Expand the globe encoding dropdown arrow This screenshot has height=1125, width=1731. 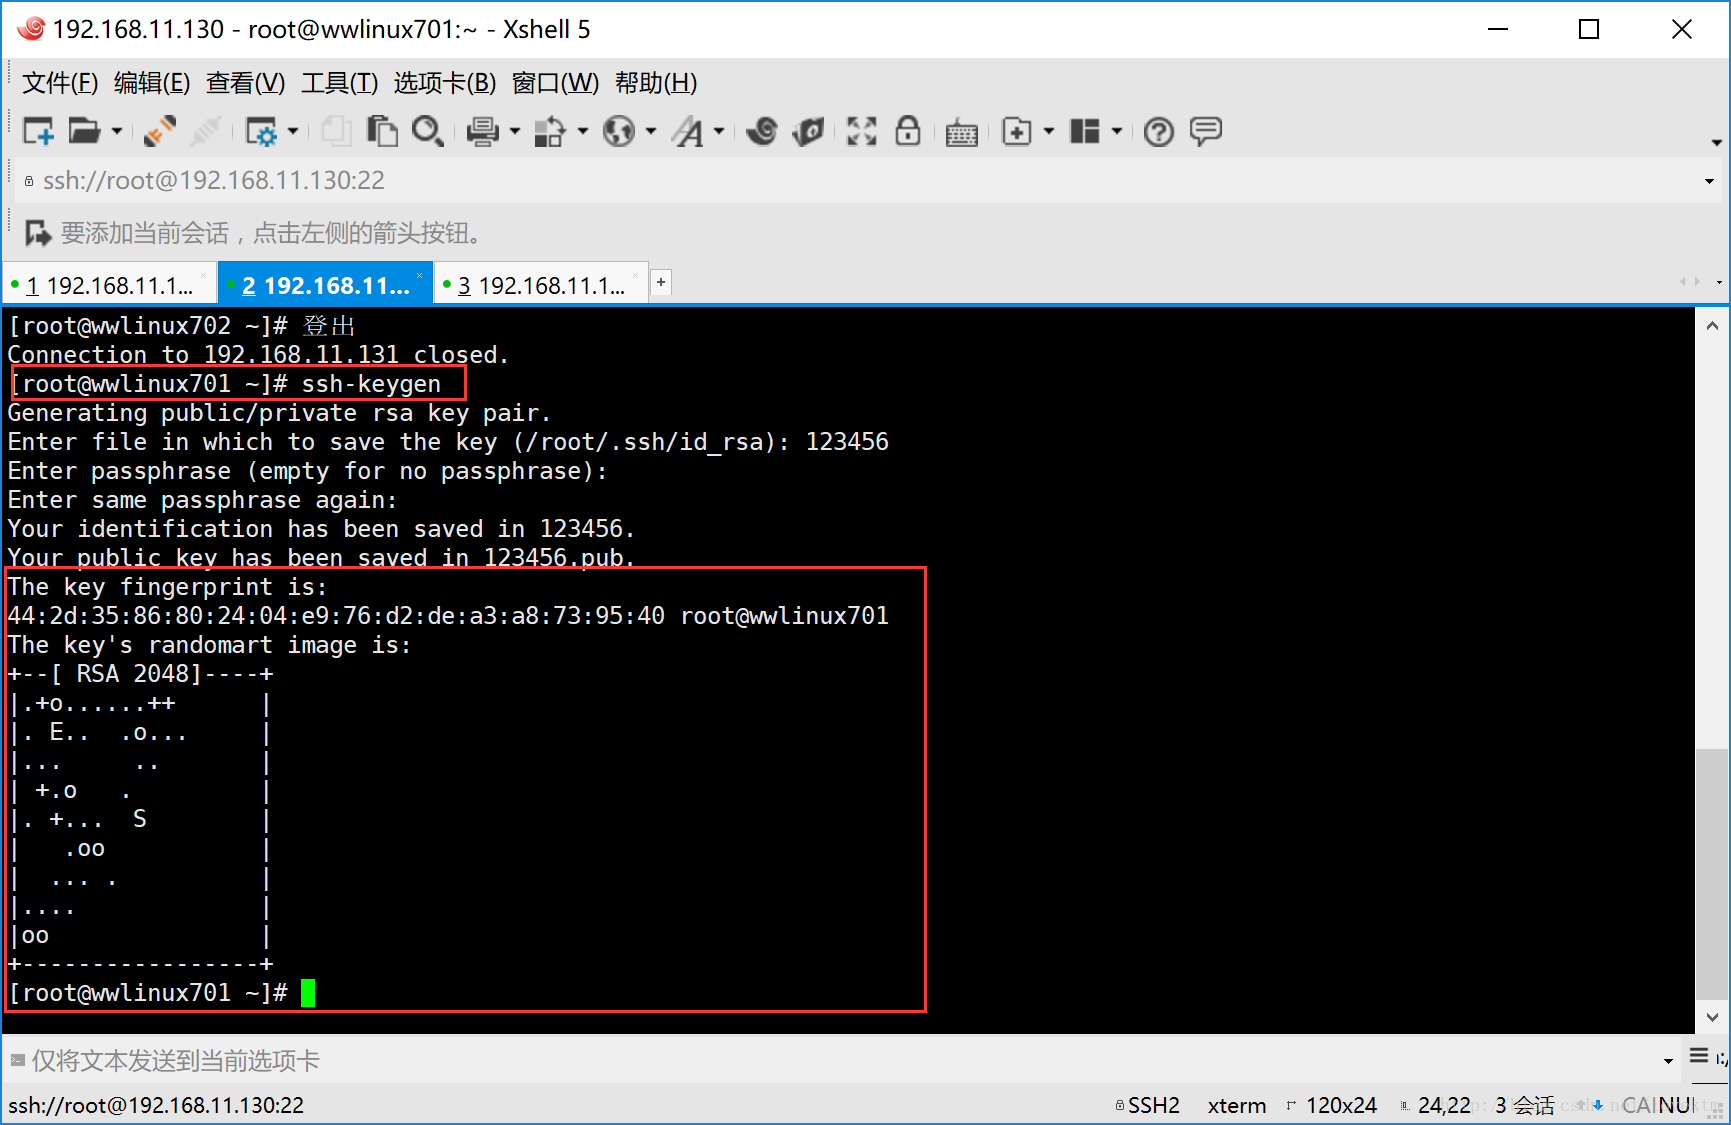(651, 131)
